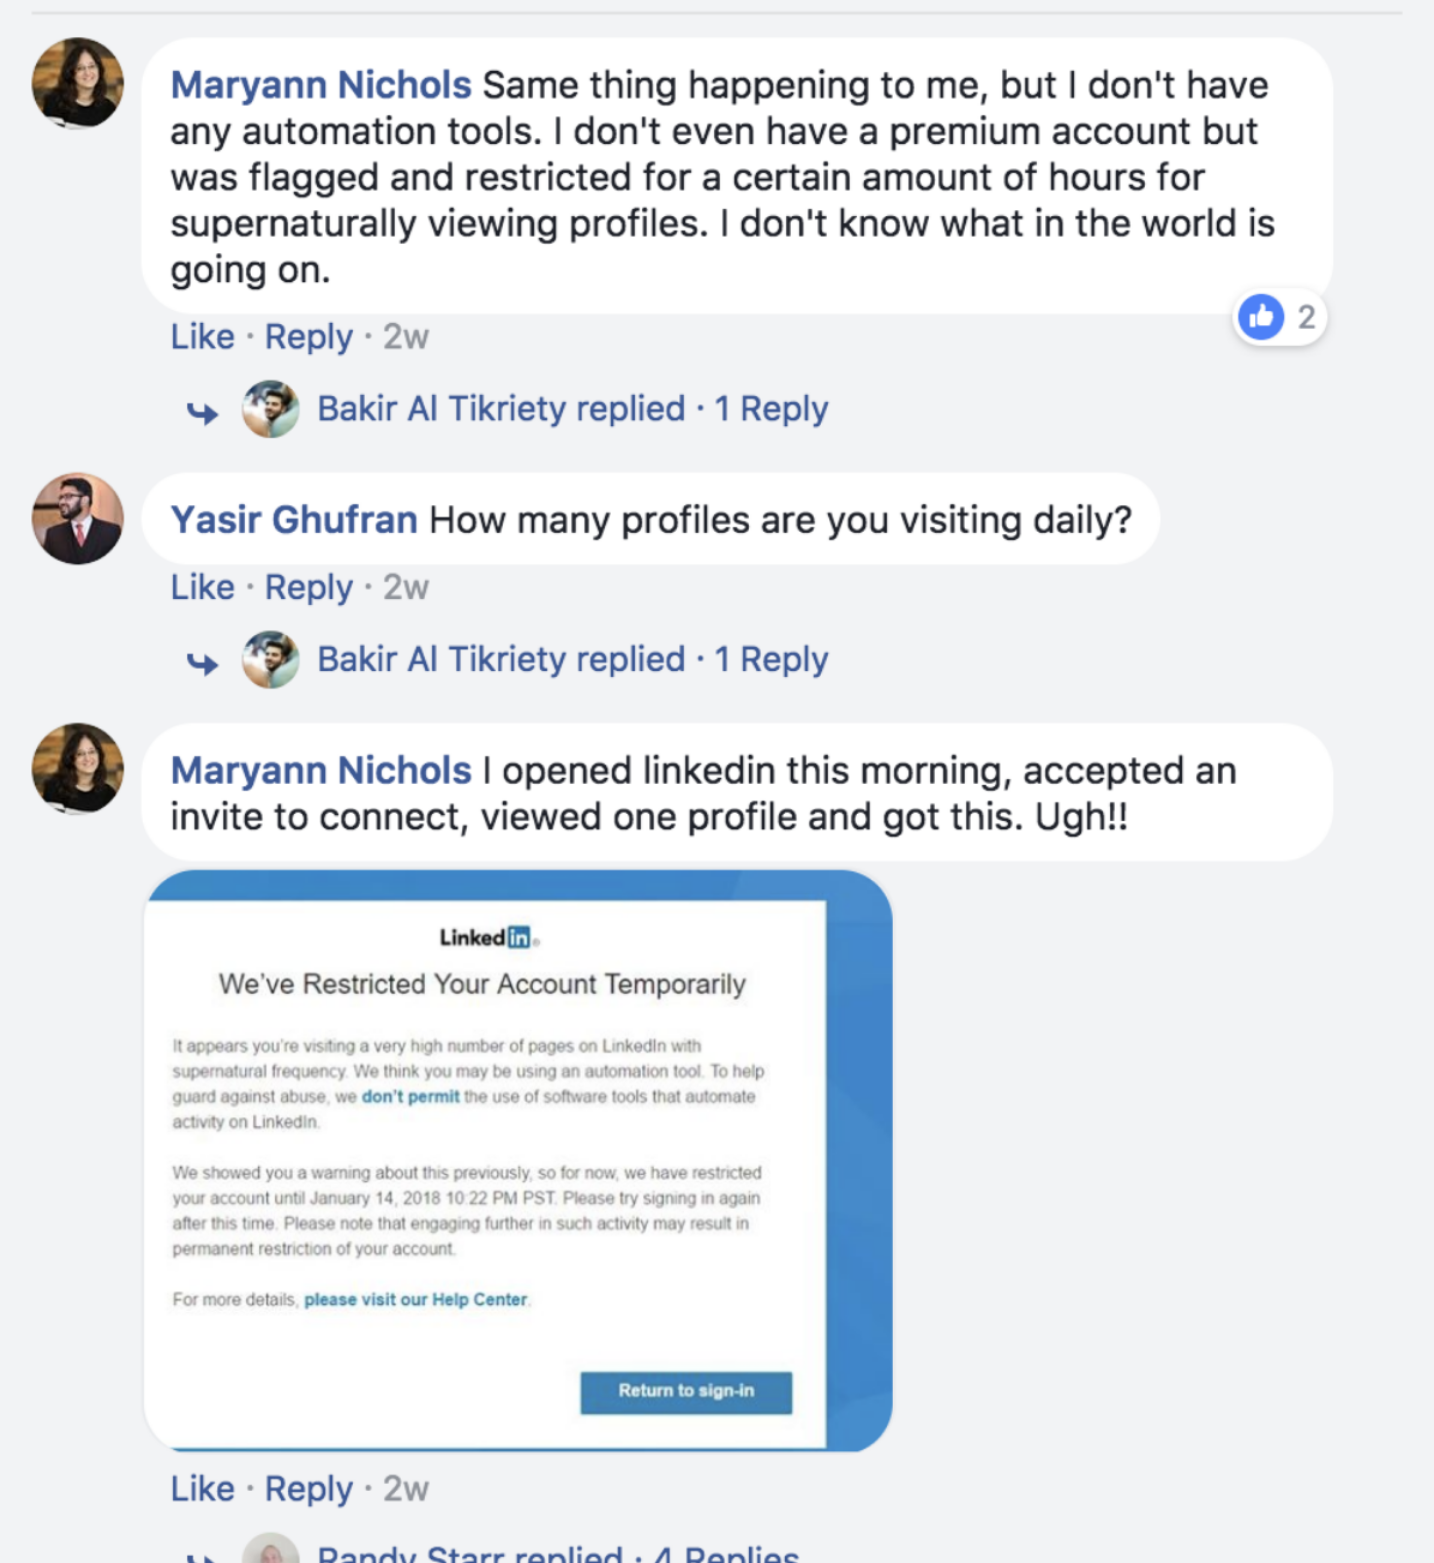
Task: Like Maryann's first comment
Action: point(202,337)
